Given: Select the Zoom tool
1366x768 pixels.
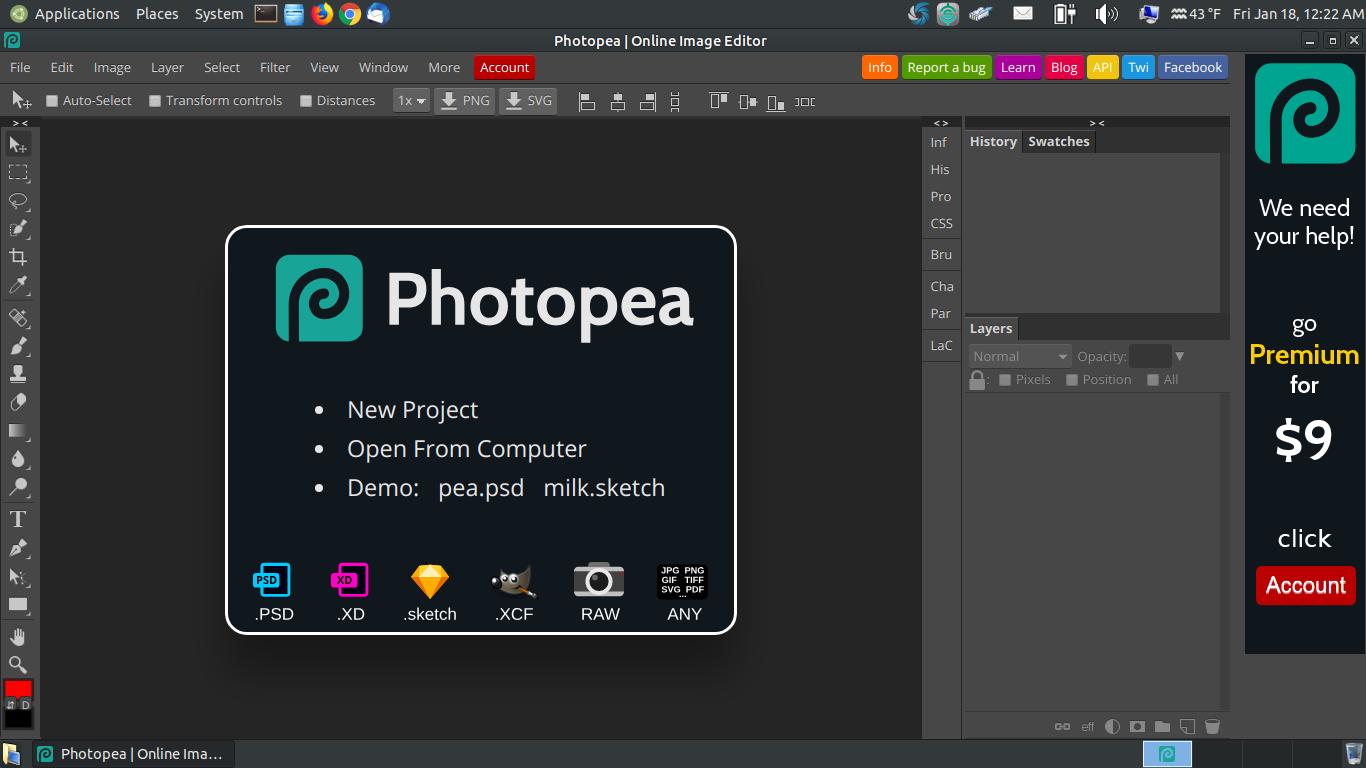Looking at the screenshot, I should [x=18, y=665].
